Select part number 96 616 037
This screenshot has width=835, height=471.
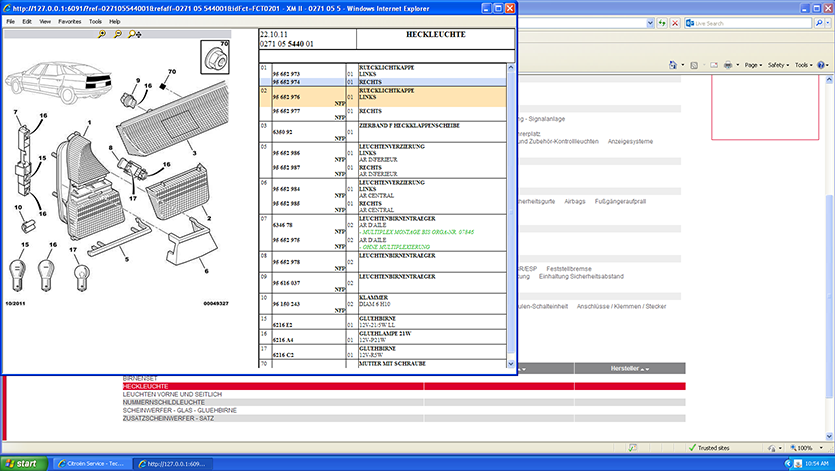[x=286, y=283]
